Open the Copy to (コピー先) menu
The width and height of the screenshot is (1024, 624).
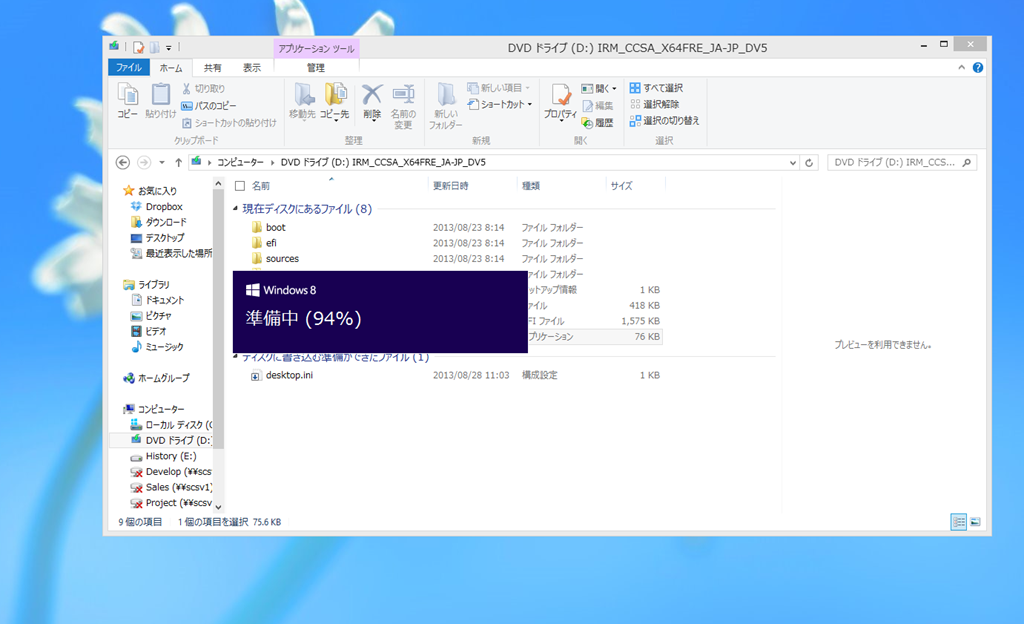[334, 102]
